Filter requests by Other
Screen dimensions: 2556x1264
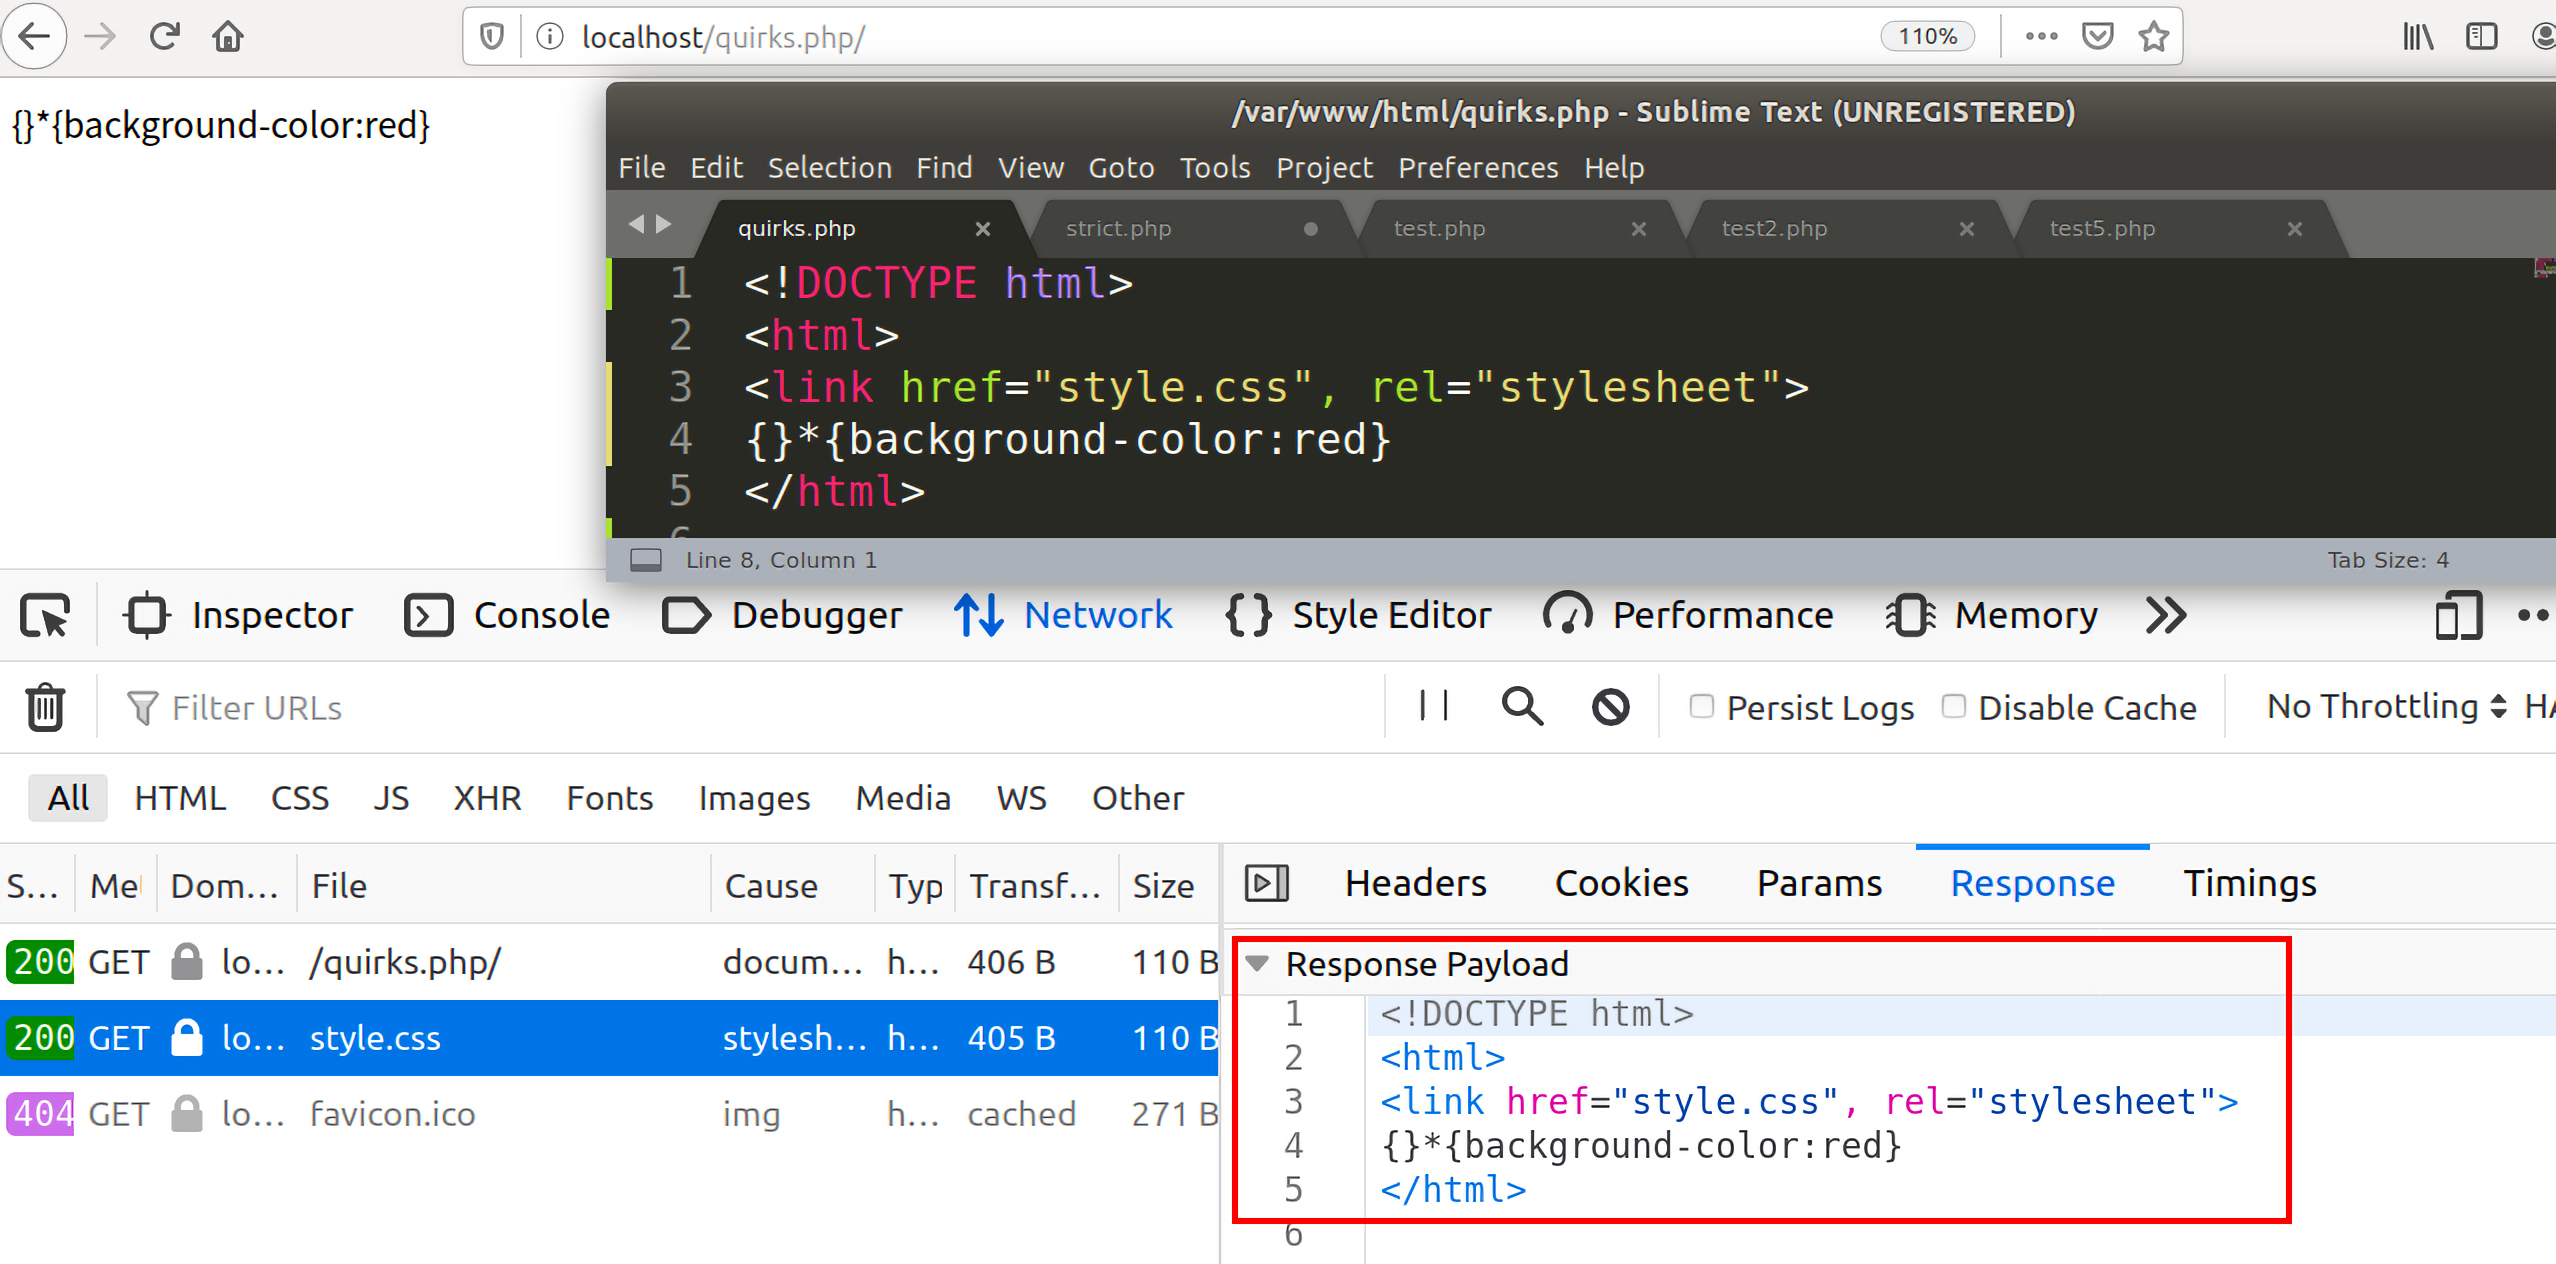tap(1138, 798)
